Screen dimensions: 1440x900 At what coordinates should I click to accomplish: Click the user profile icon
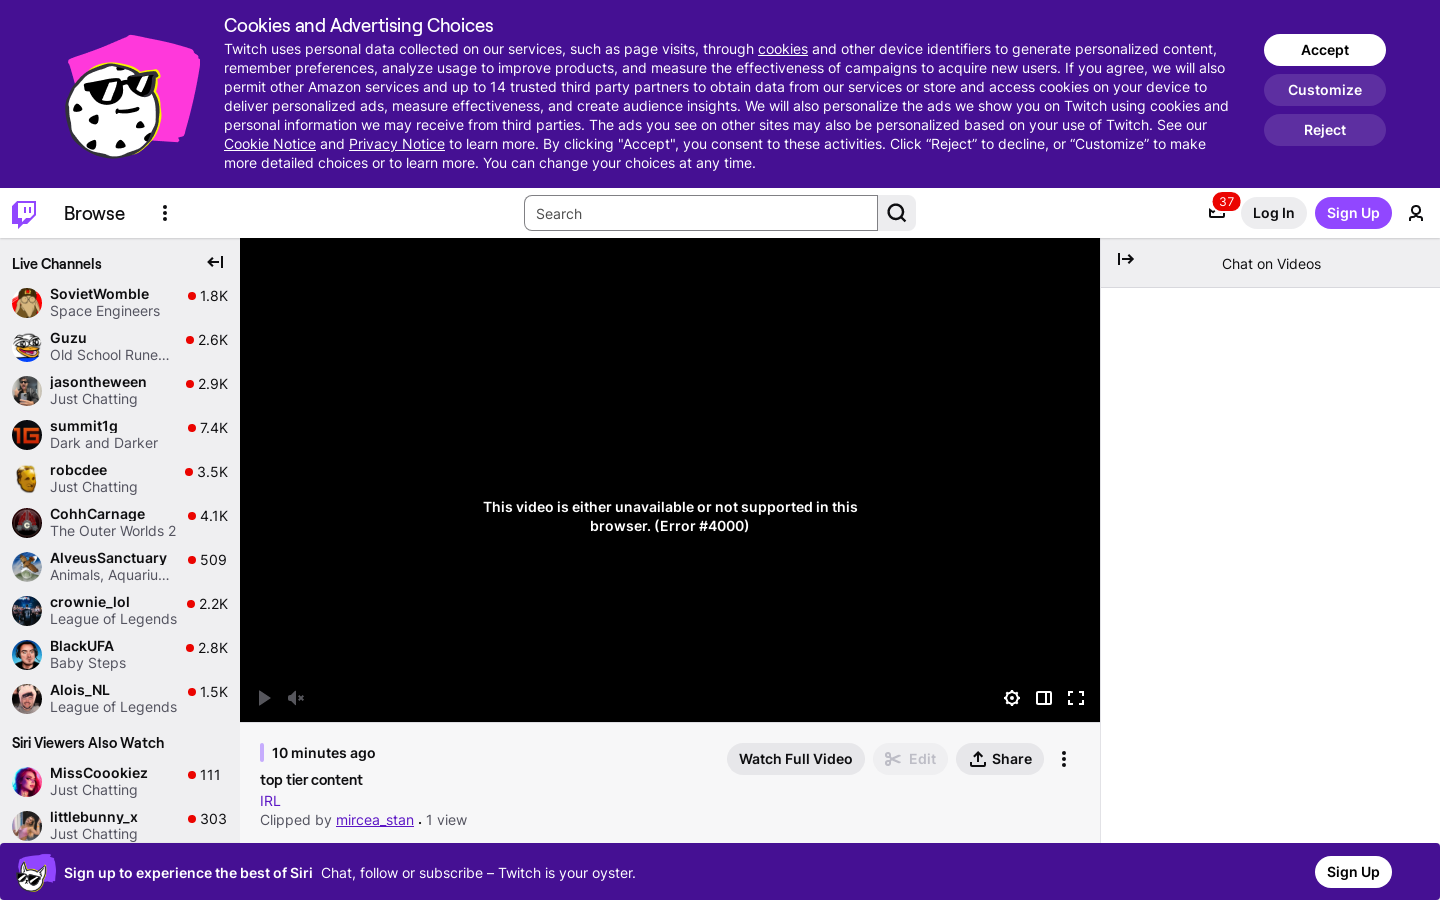(x=1416, y=213)
